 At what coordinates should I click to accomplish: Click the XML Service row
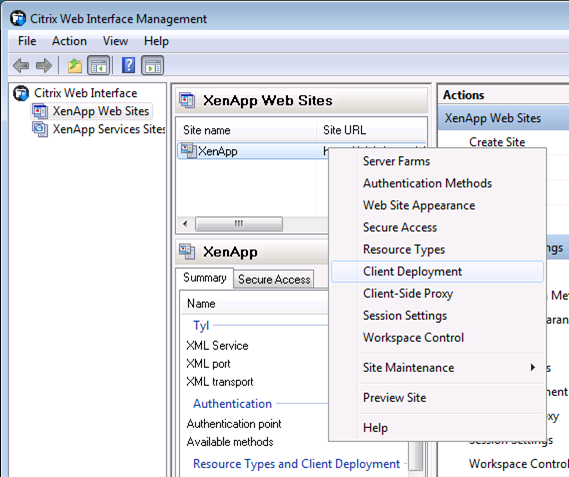pyautogui.click(x=217, y=346)
